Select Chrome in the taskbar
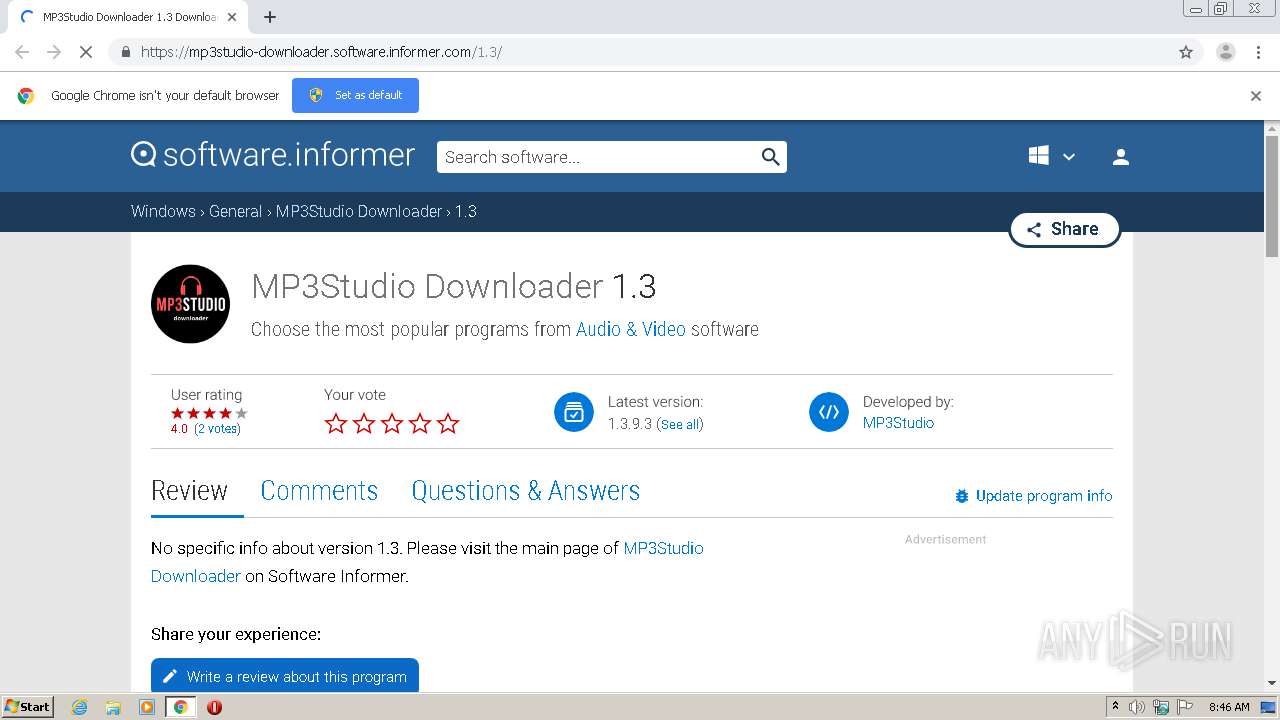The height and width of the screenshot is (720, 1280). 180,707
